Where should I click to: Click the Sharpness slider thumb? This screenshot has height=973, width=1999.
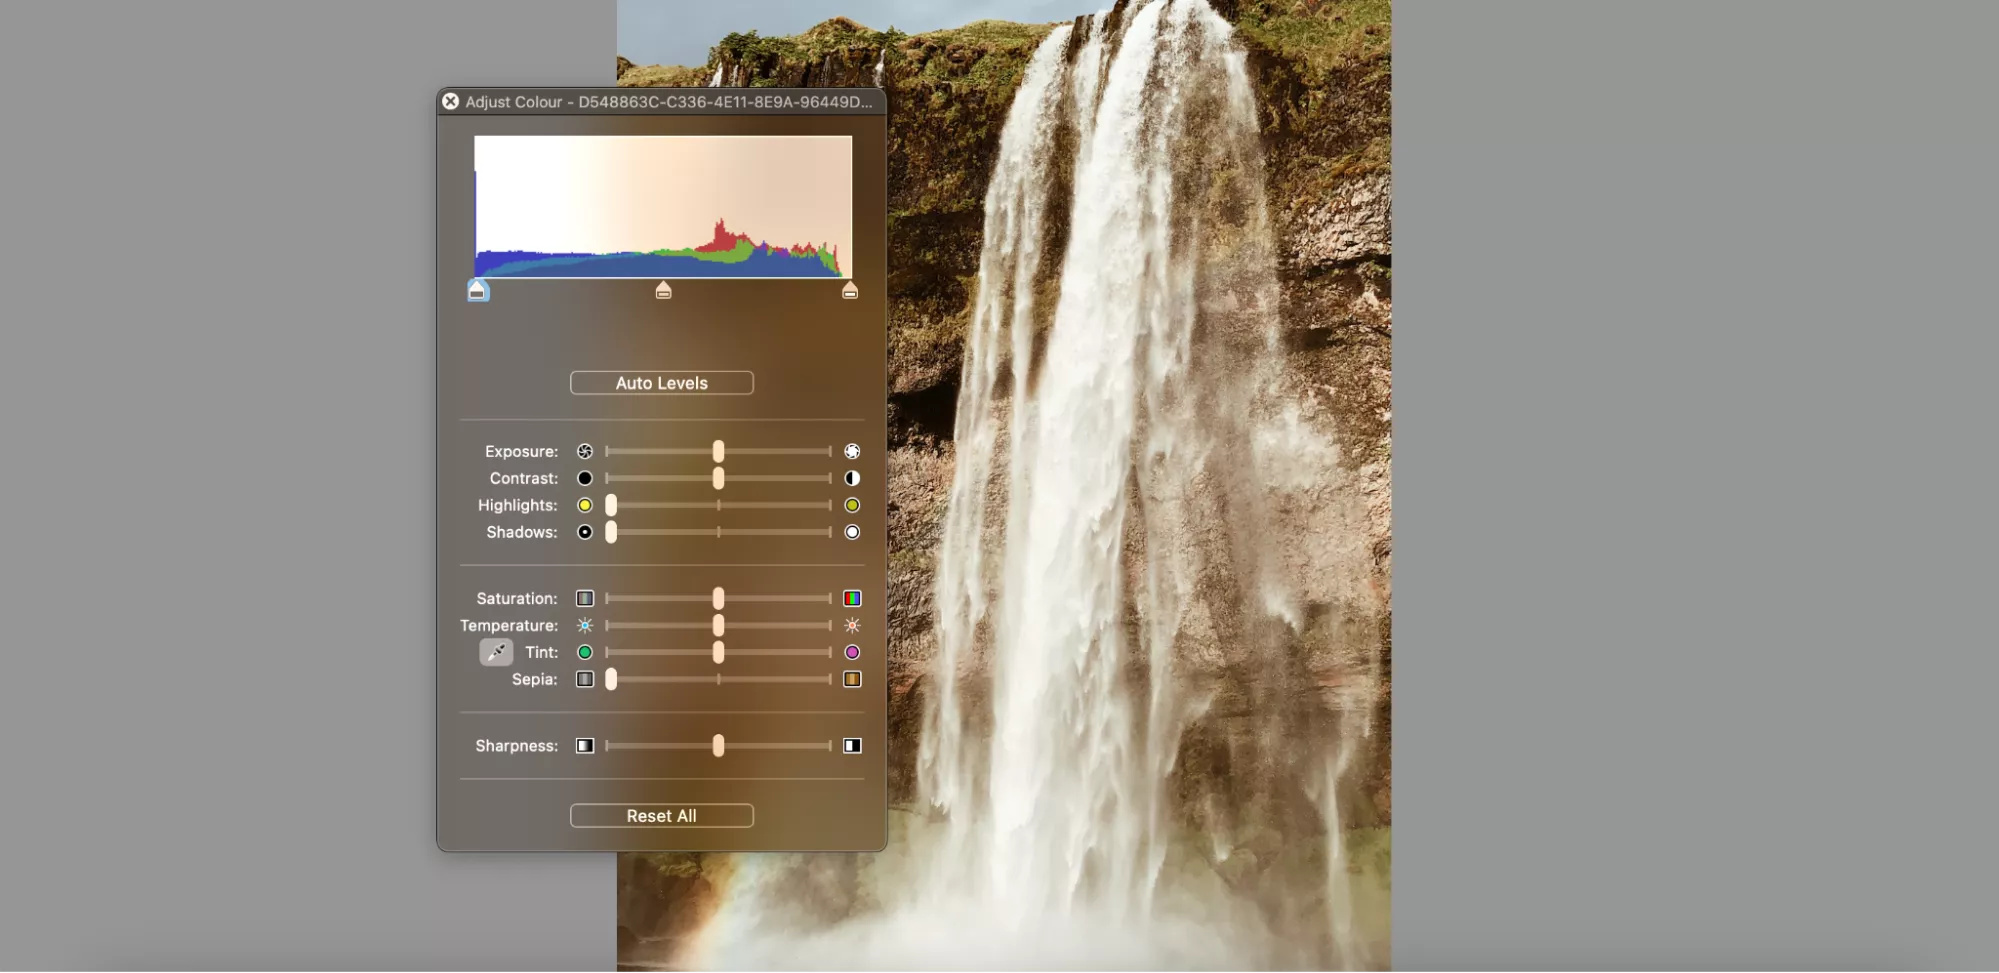pyautogui.click(x=718, y=745)
